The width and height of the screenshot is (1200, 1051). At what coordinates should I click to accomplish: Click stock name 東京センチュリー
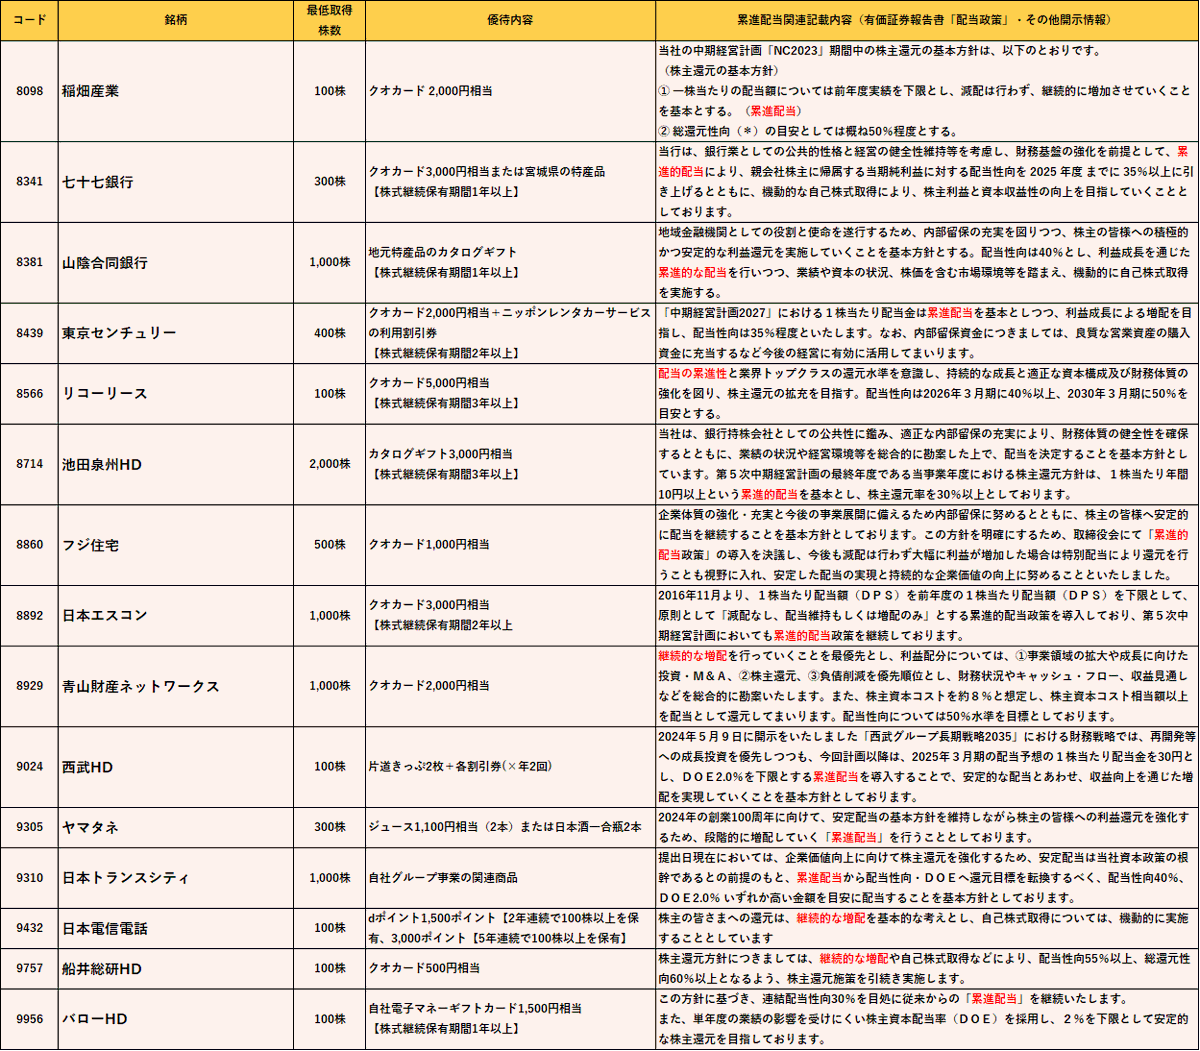point(118,333)
